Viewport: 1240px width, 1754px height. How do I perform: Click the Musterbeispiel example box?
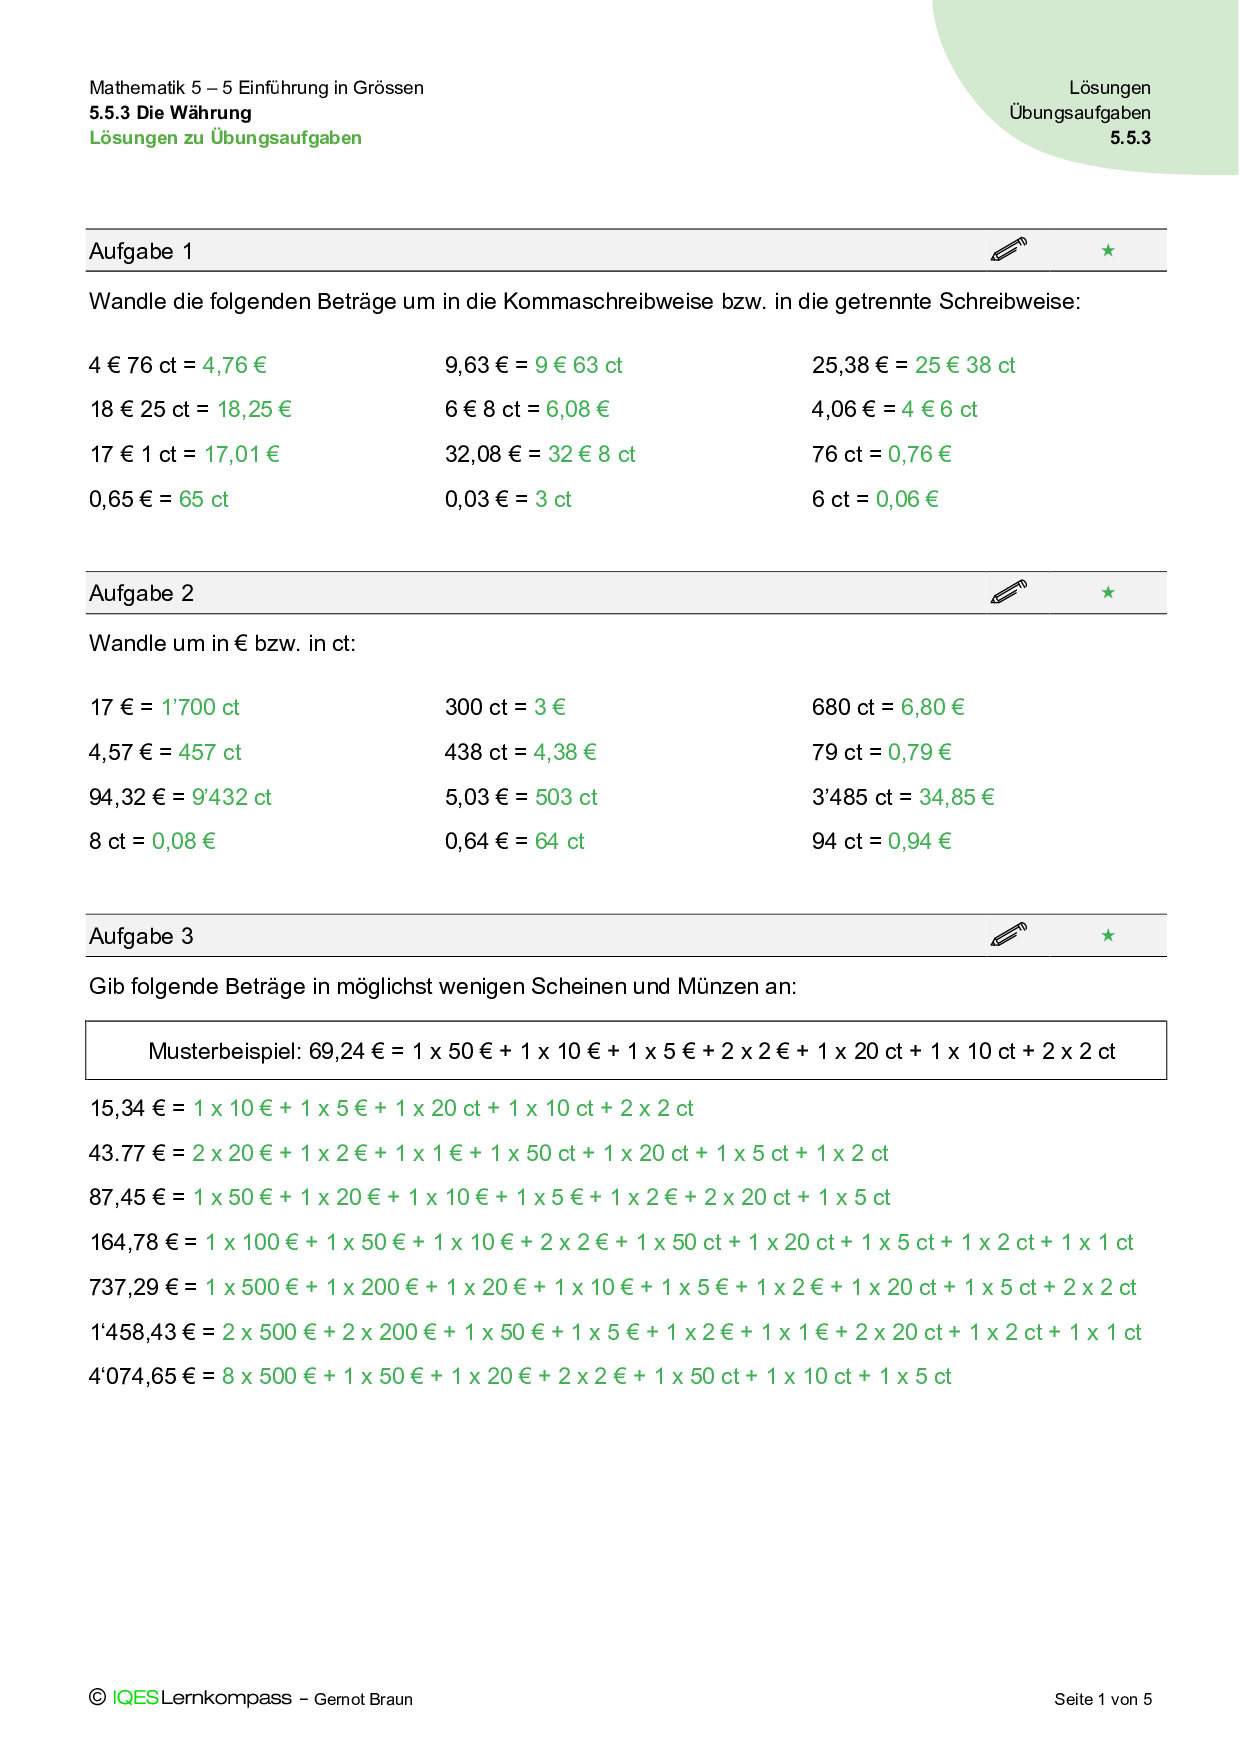click(626, 1051)
